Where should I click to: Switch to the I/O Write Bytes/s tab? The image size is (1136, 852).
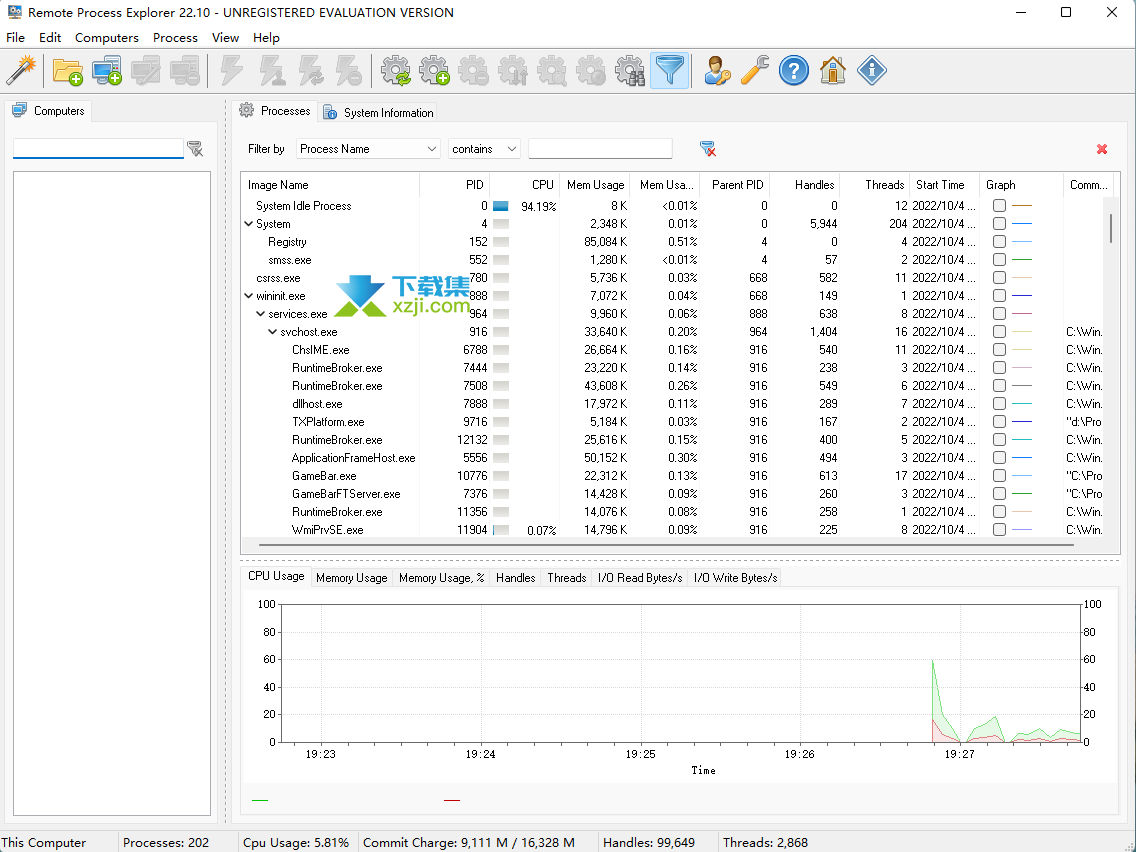(x=735, y=577)
